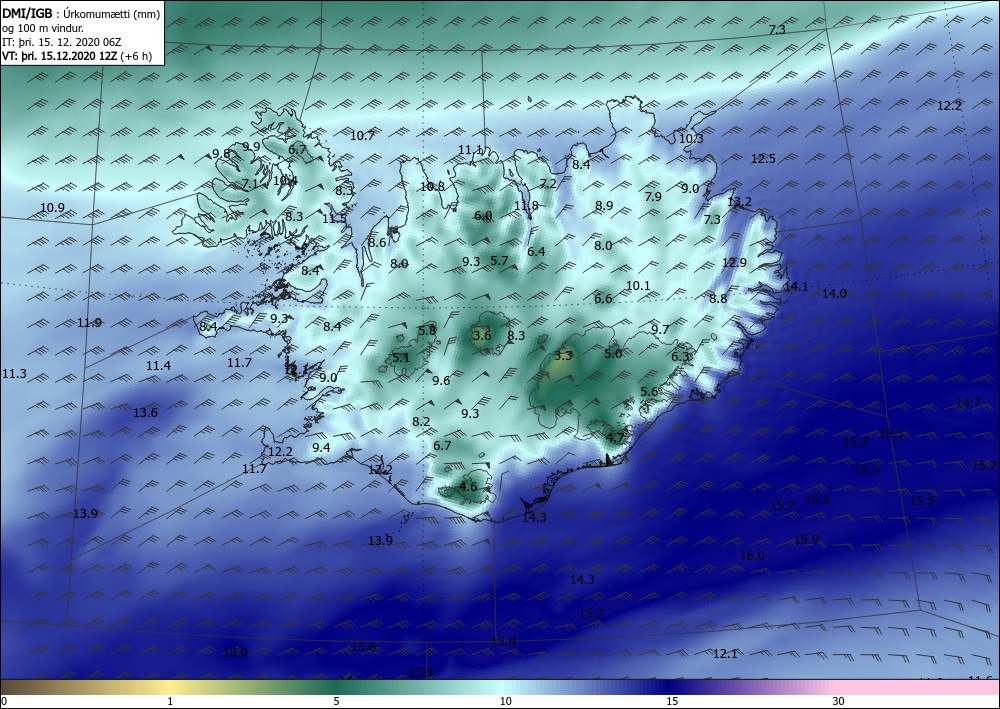Click the map value 5.8
Screen dimensions: 1000x709
(427, 330)
